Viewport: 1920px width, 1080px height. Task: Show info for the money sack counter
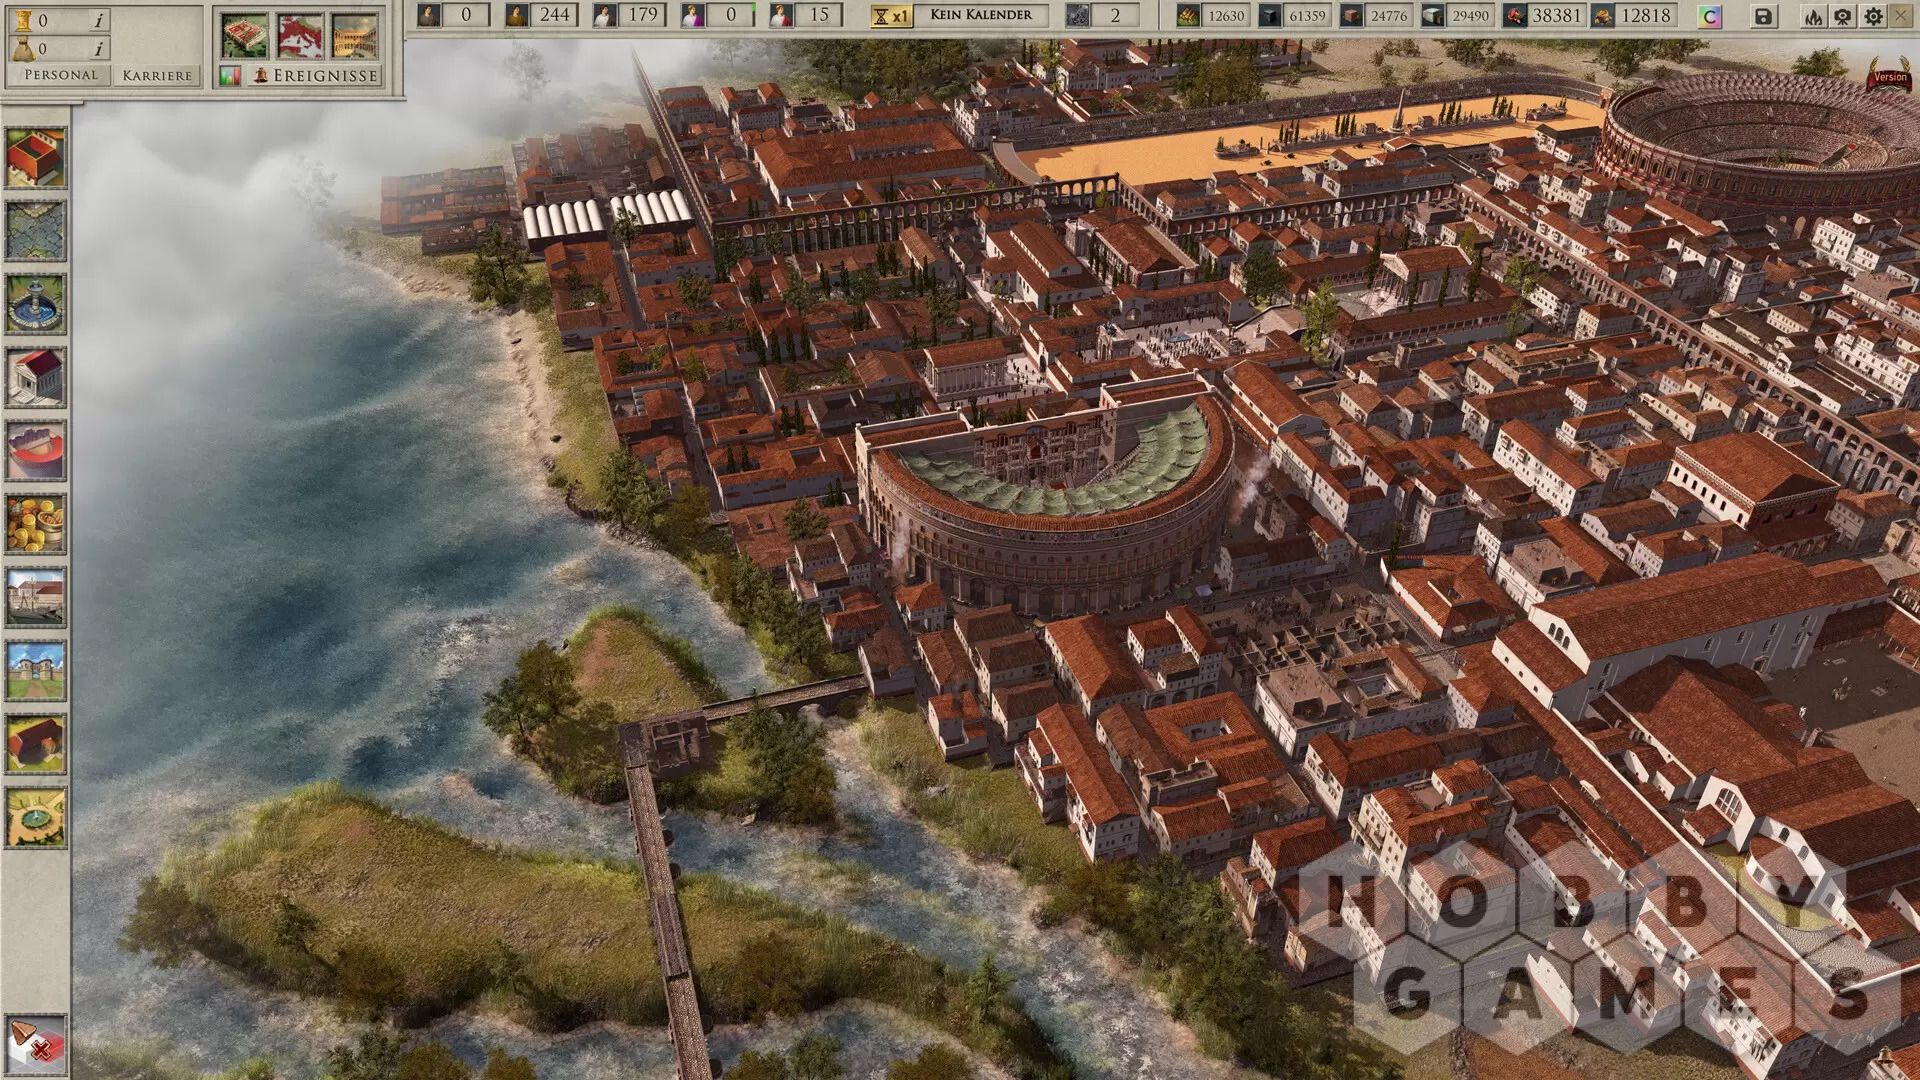(x=98, y=48)
